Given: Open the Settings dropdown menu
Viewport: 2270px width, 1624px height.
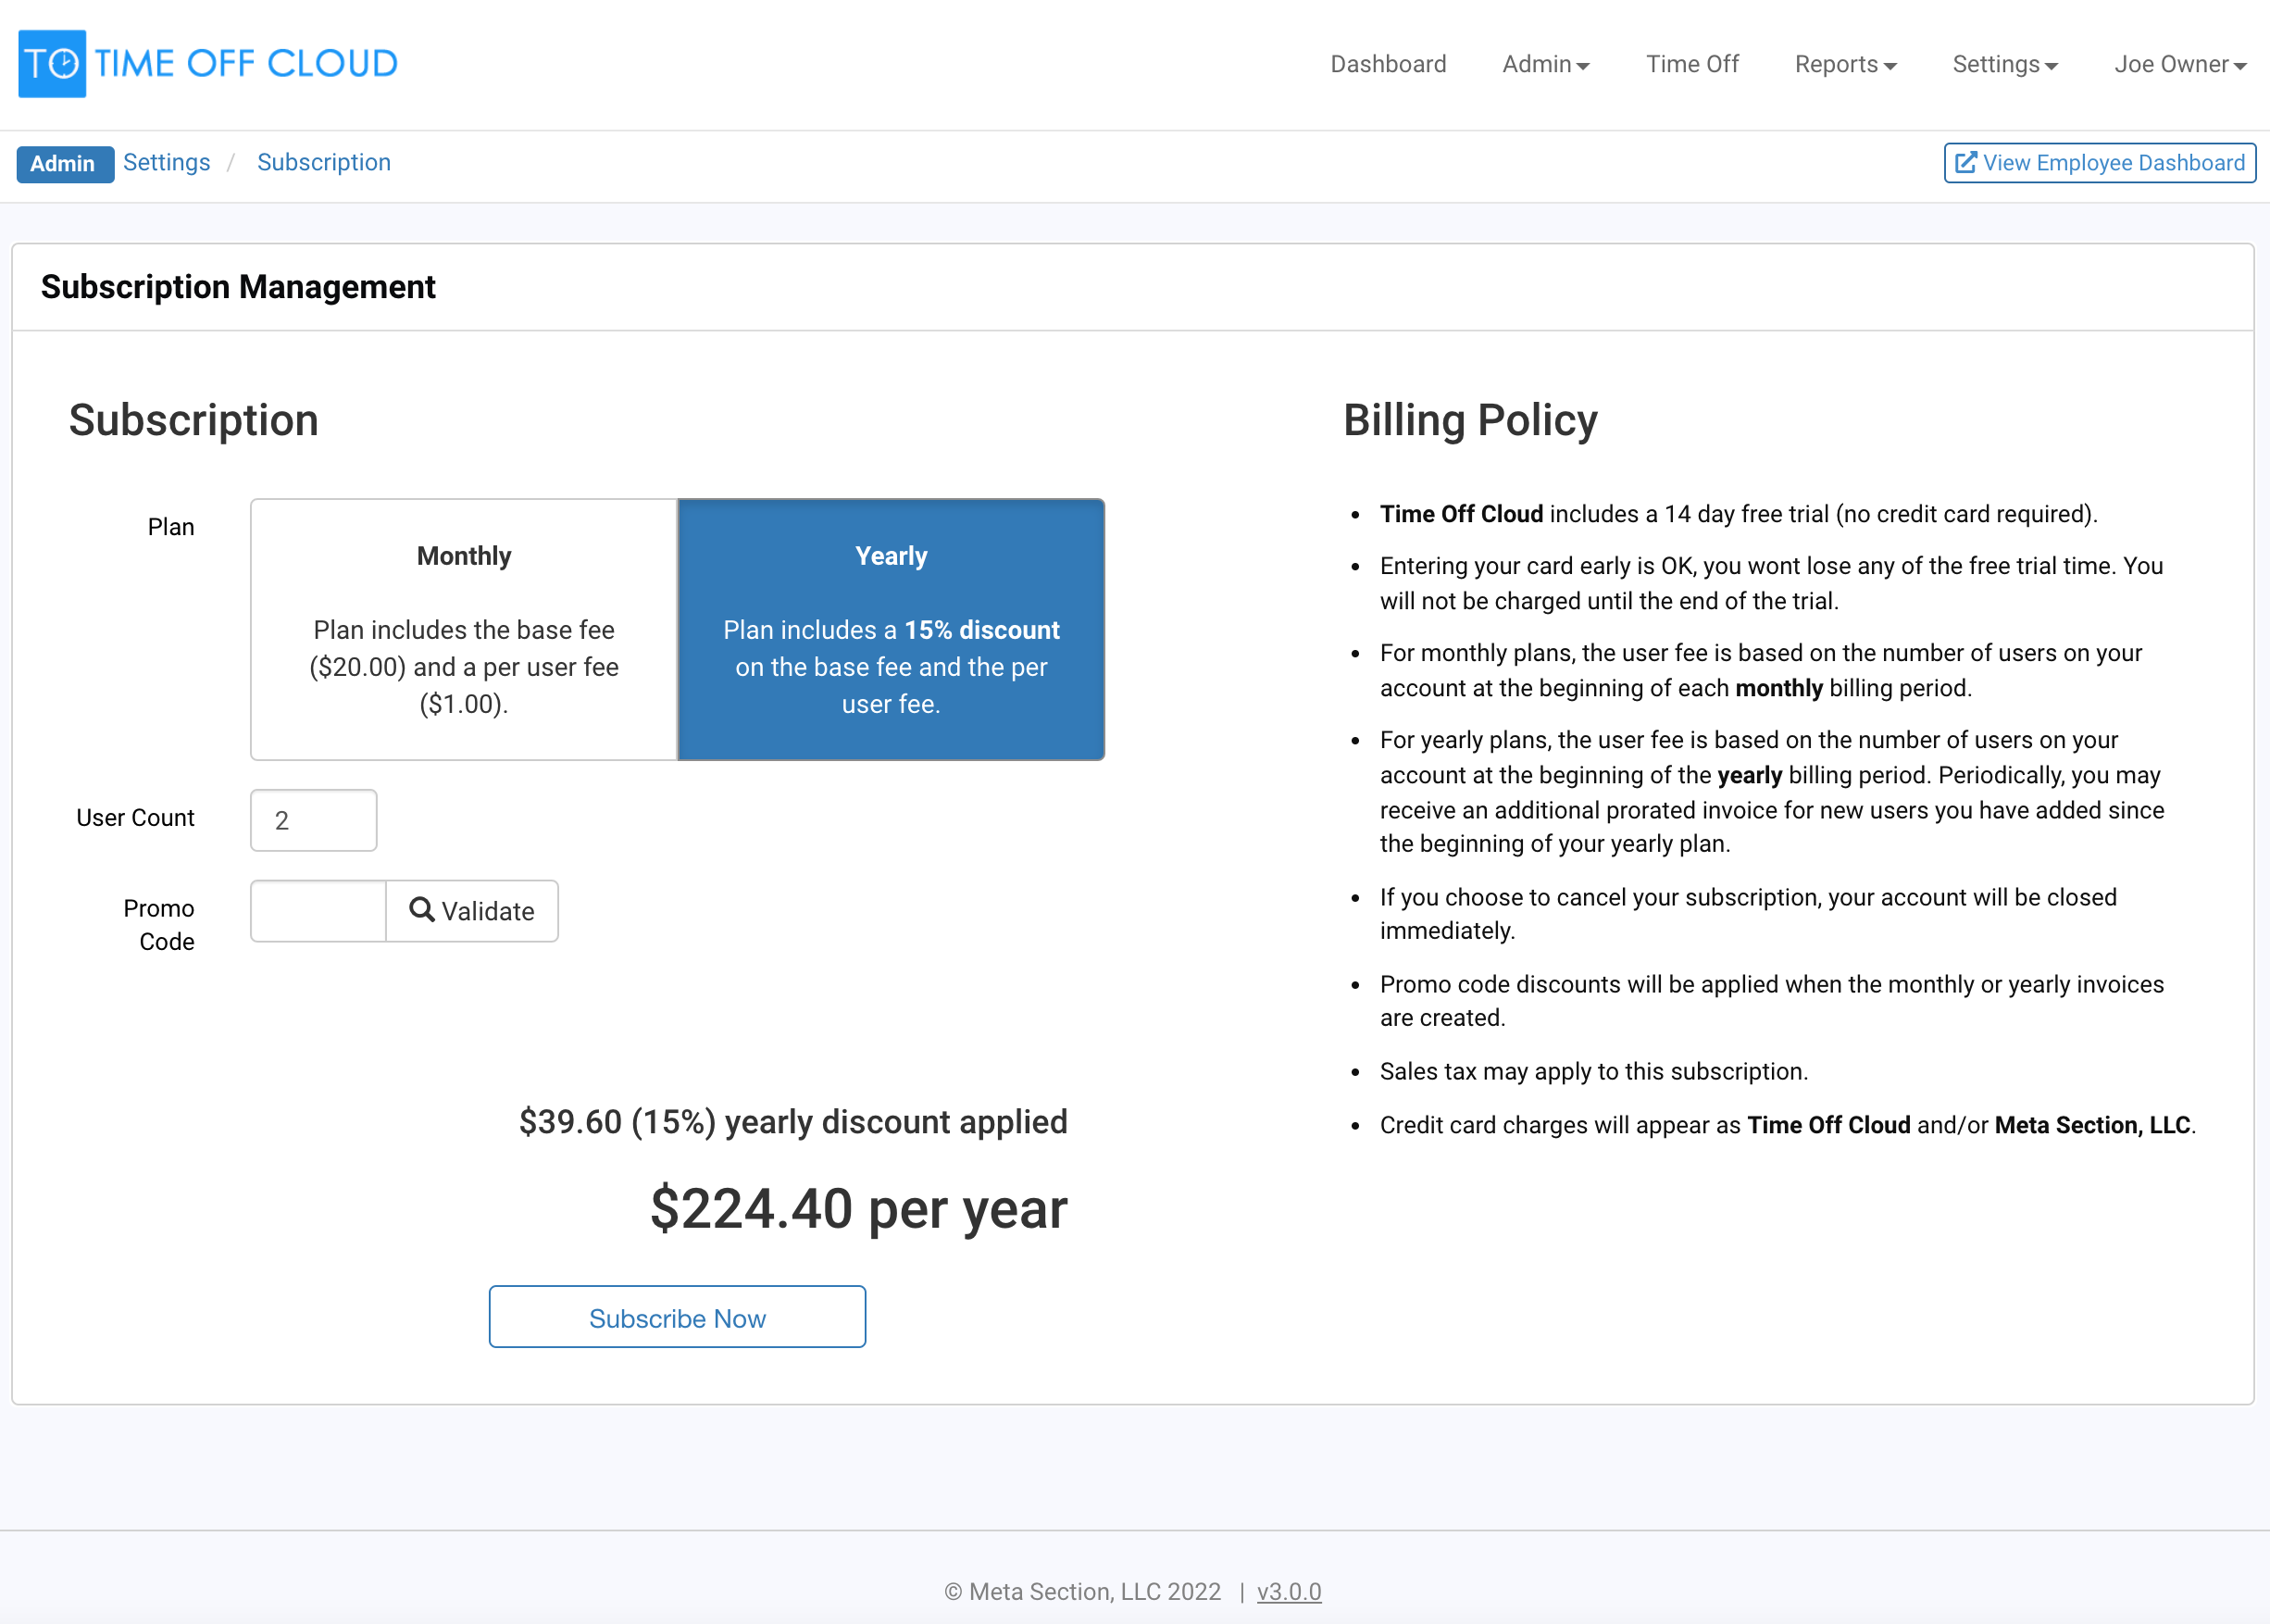Looking at the screenshot, I should pyautogui.click(x=2003, y=64).
